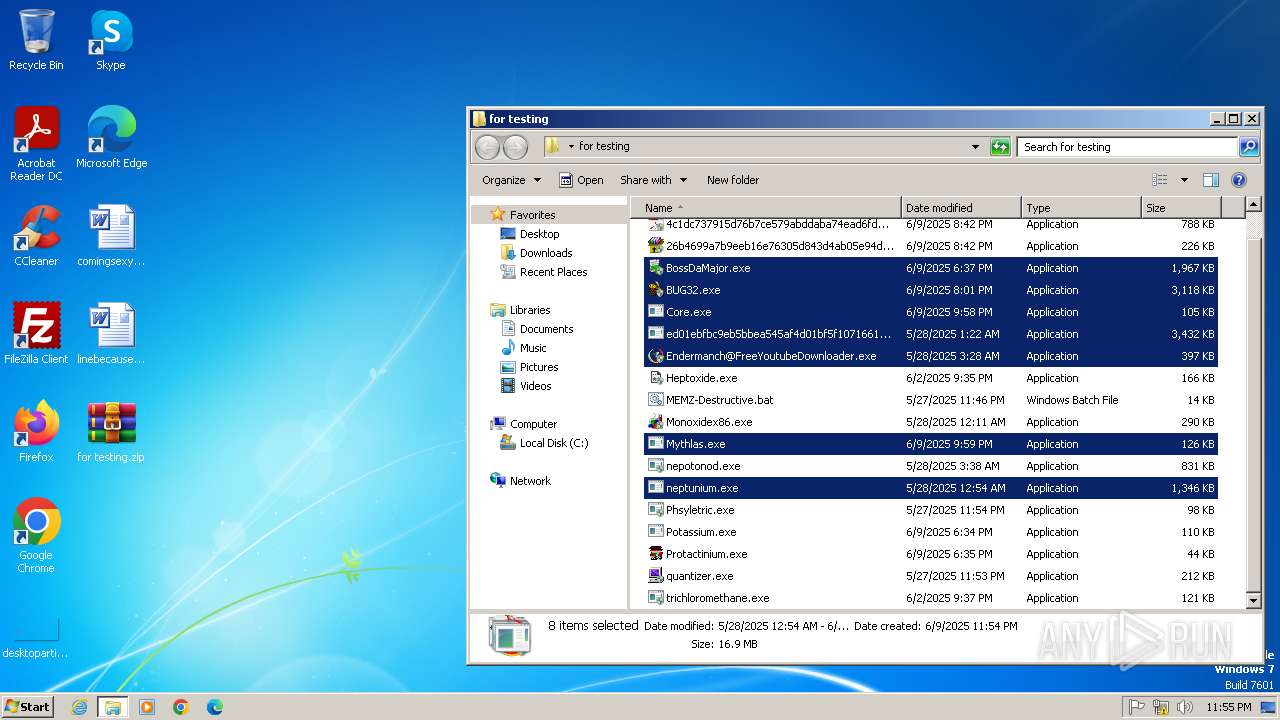Viewport: 1280px width, 720px height.
Task: Select the Monoxidex86.exe file
Action: tap(931, 422)
